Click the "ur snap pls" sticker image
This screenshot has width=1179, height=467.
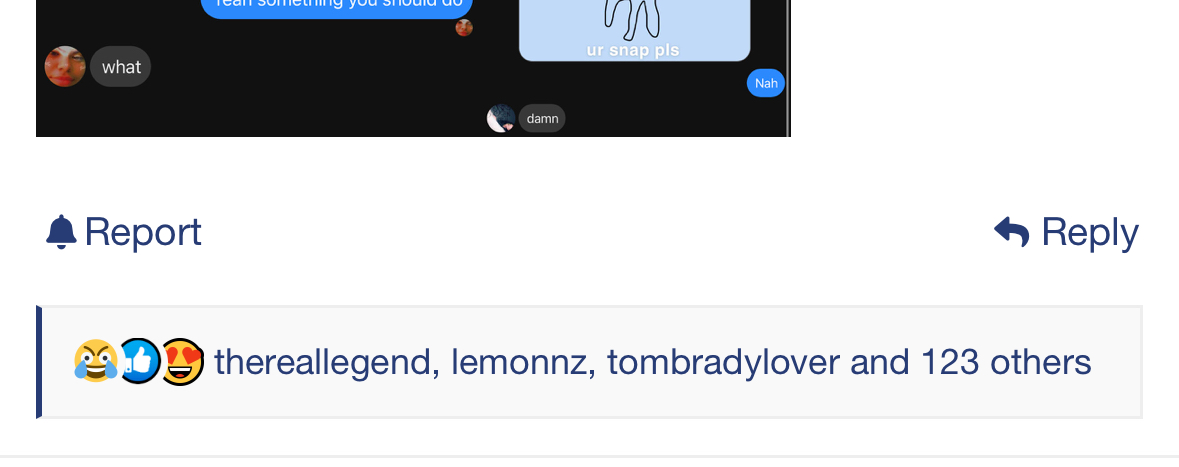[x=635, y=30]
